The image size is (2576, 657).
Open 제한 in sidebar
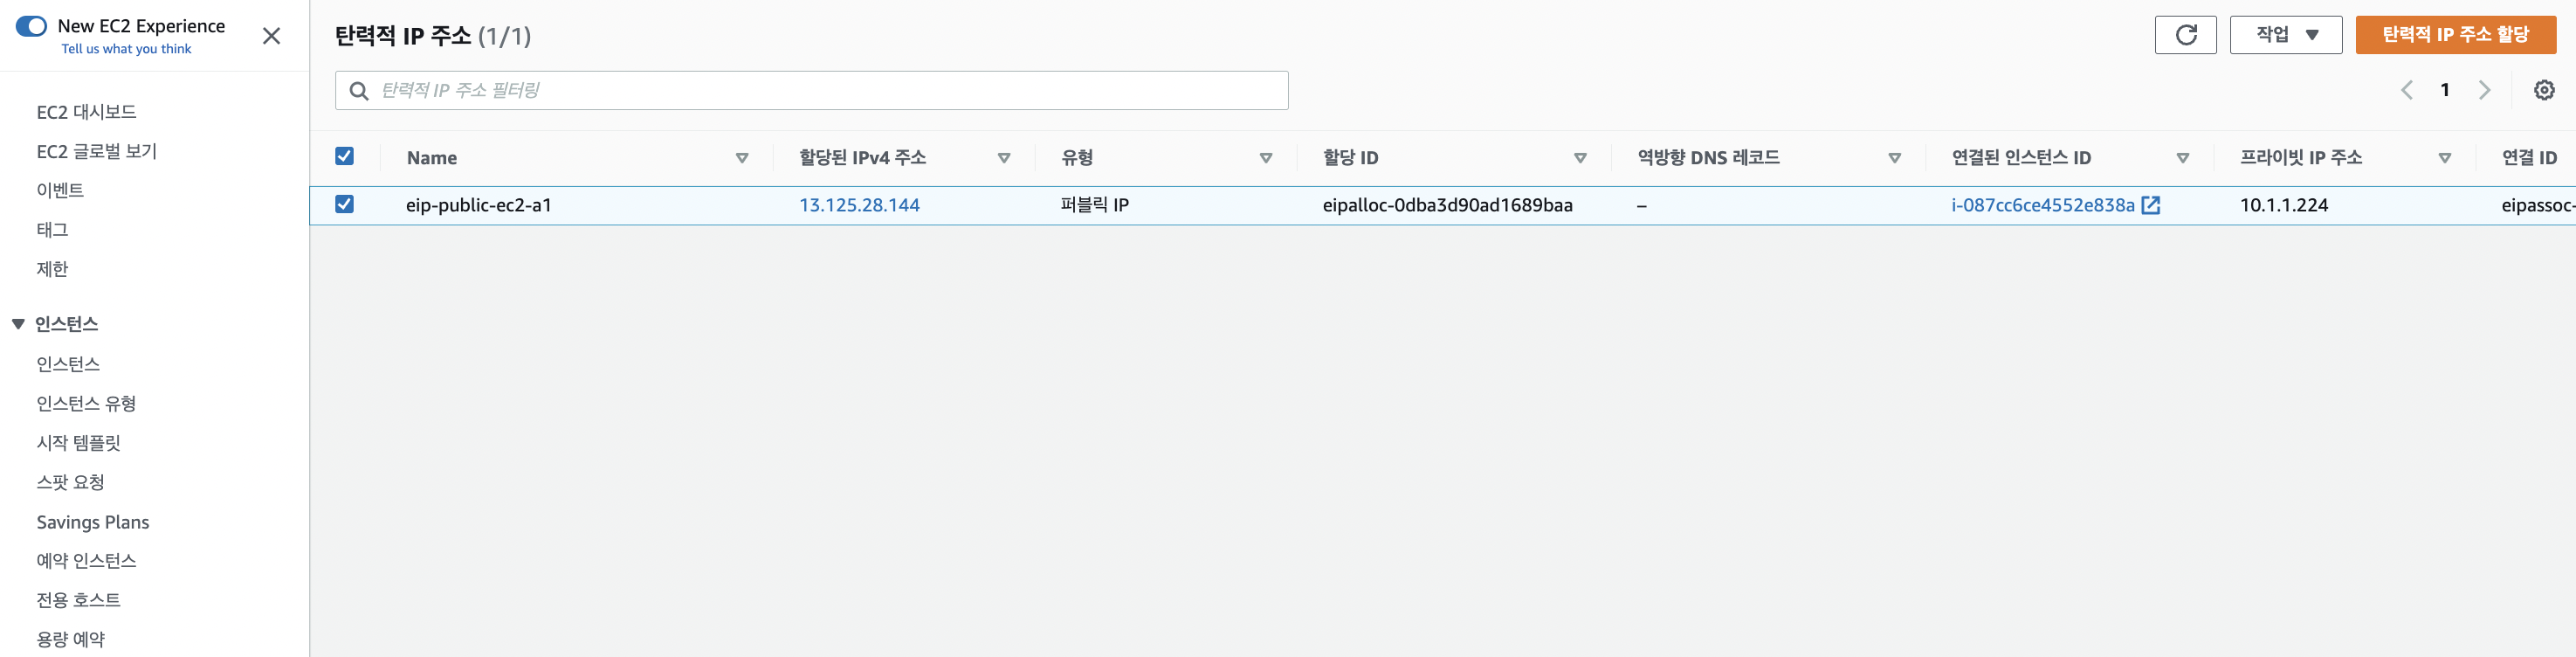[x=52, y=269]
